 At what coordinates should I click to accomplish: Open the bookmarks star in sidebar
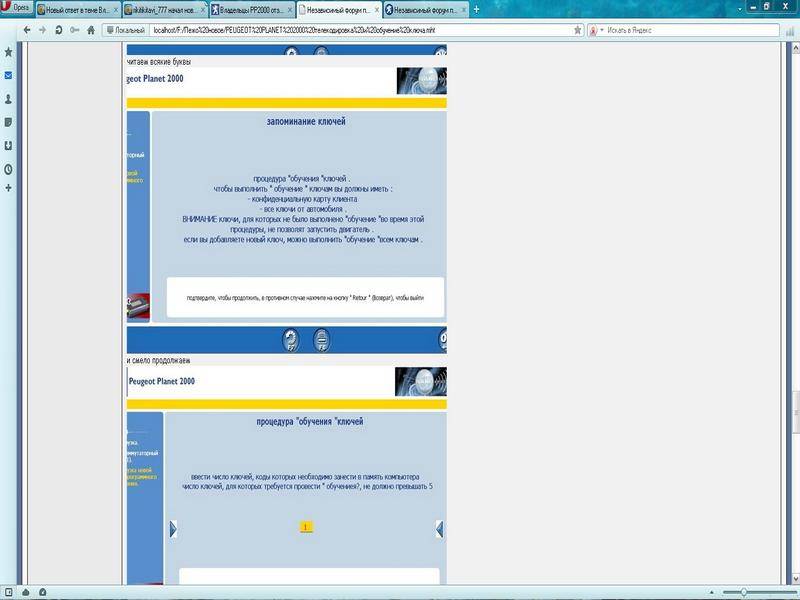(x=8, y=52)
